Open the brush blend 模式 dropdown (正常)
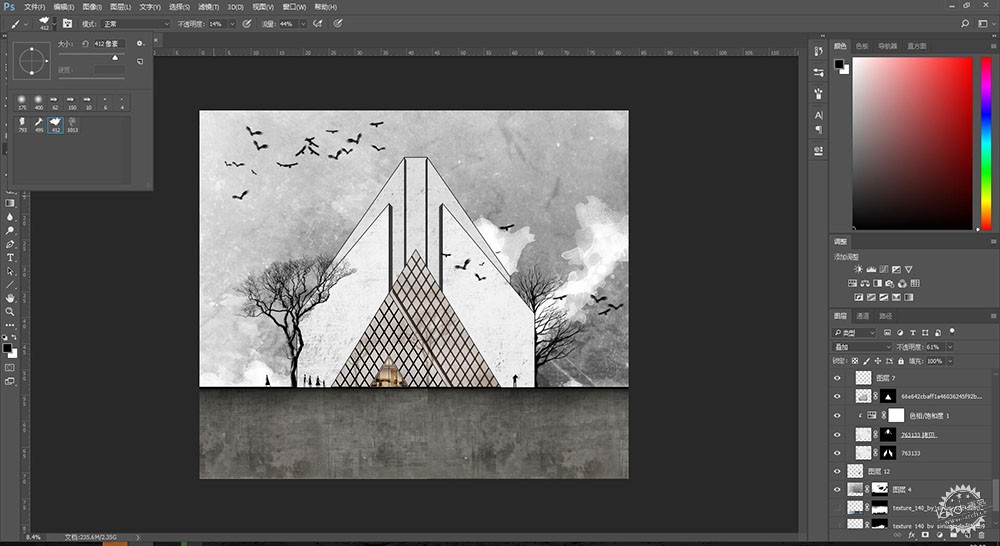 tap(136, 24)
